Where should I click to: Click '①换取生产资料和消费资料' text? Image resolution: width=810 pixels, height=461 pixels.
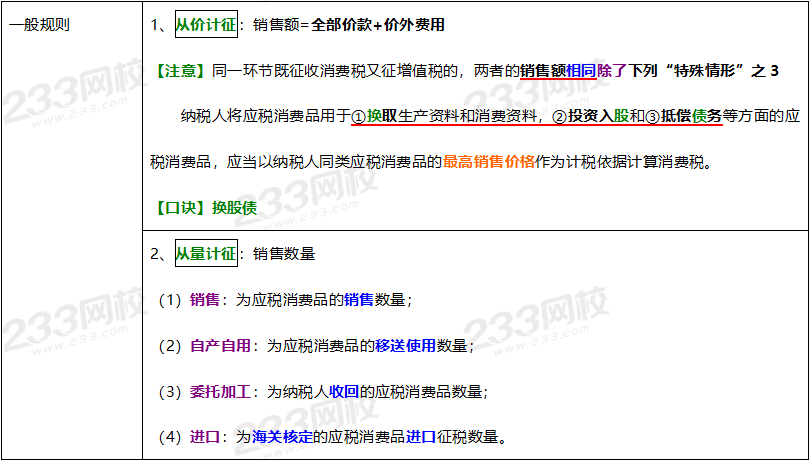coord(445,117)
